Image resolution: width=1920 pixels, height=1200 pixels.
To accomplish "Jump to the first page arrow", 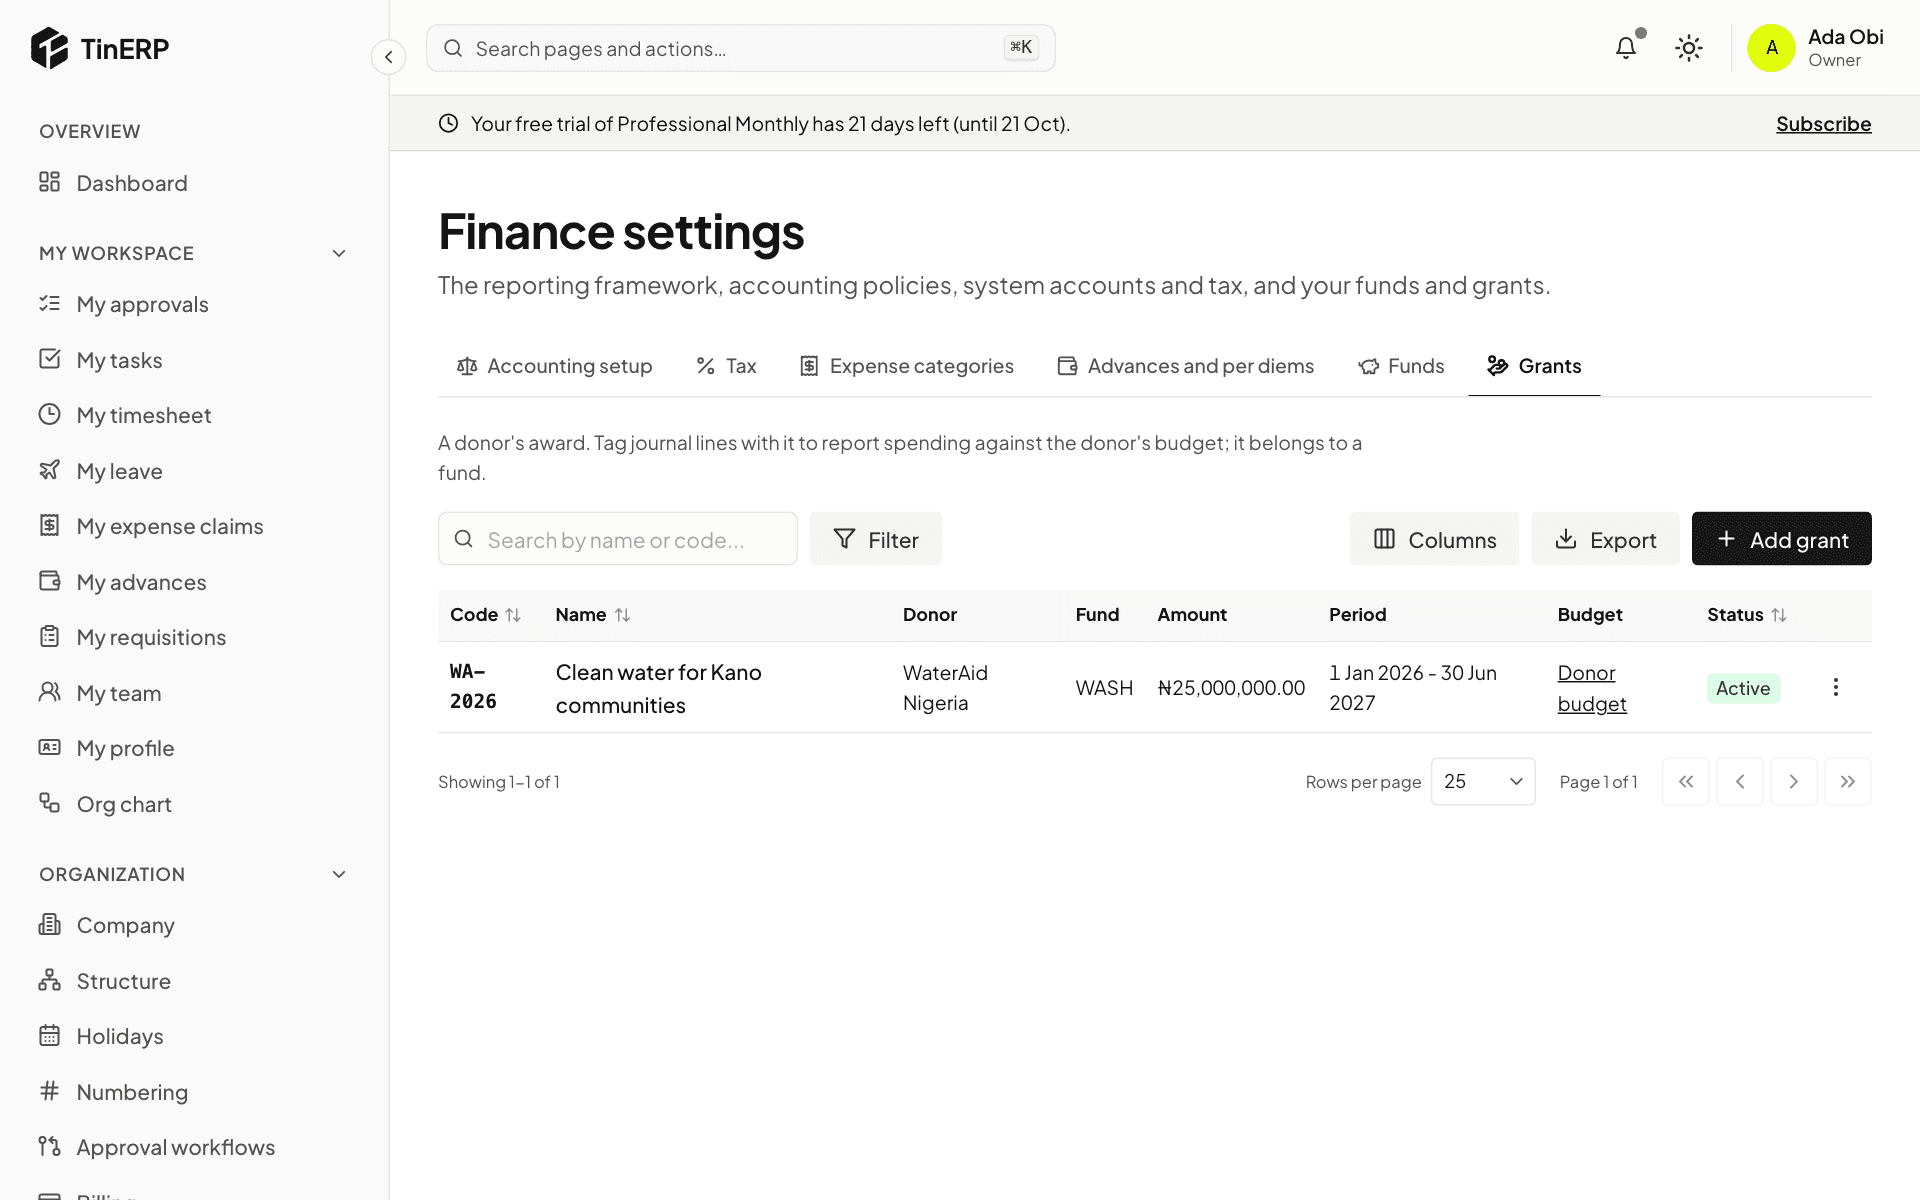I will [x=1686, y=782].
